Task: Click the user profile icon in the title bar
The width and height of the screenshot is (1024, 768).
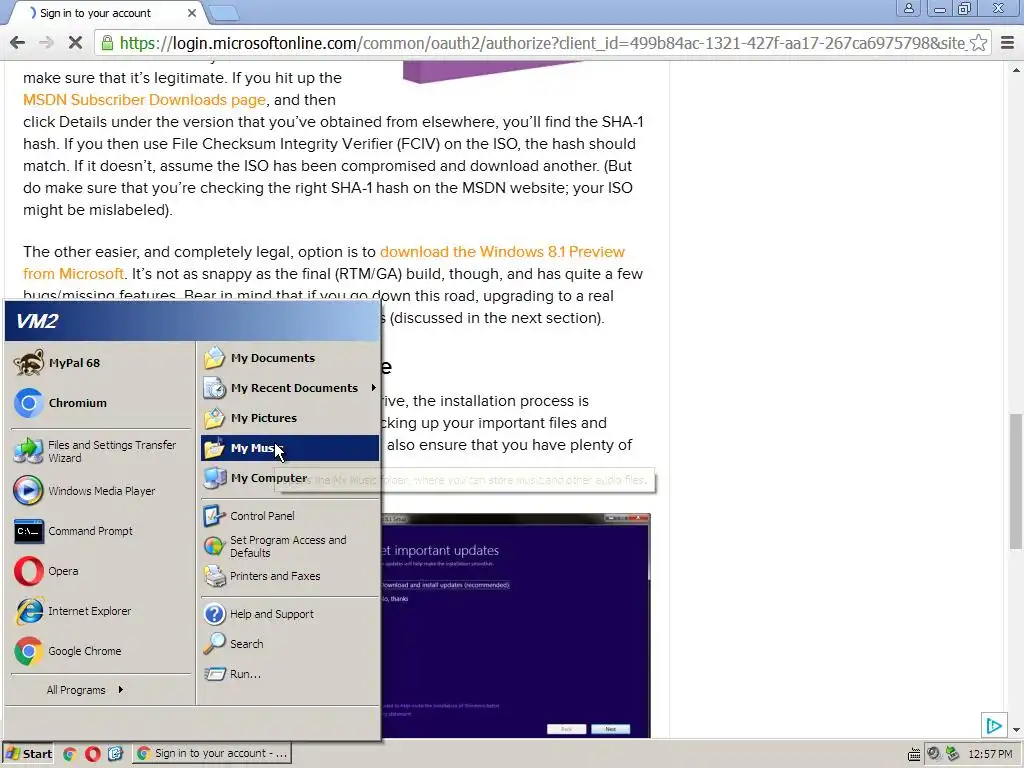Action: click(x=908, y=8)
